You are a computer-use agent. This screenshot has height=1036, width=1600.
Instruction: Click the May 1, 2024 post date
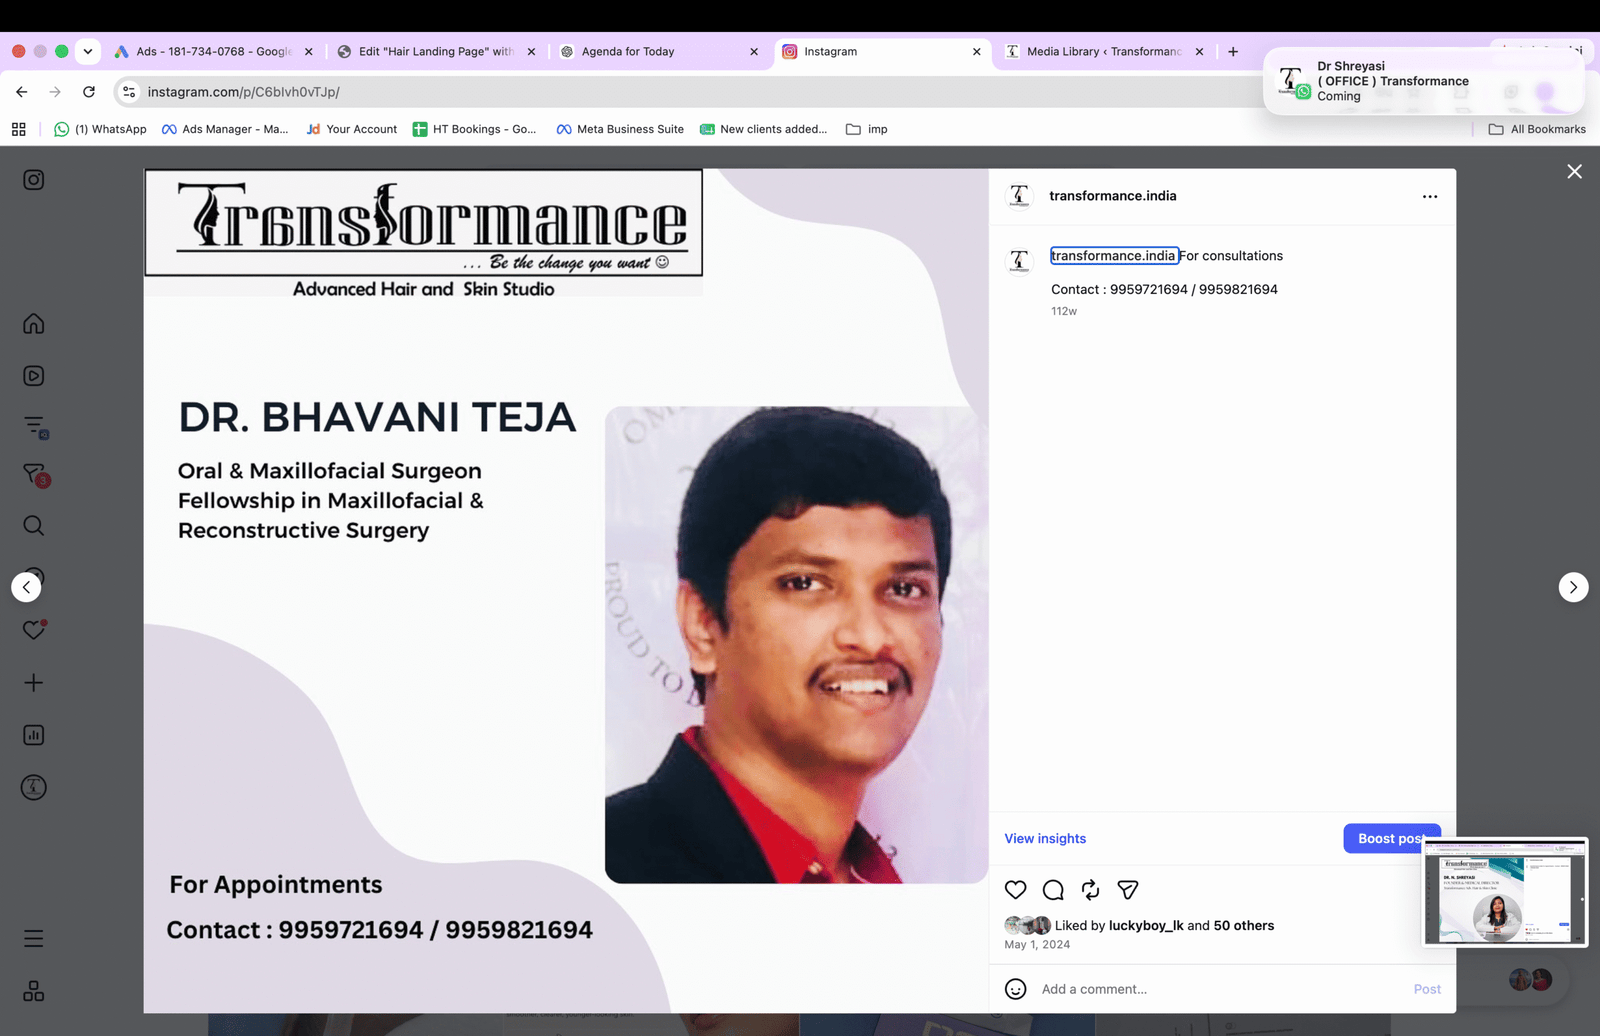click(x=1037, y=945)
